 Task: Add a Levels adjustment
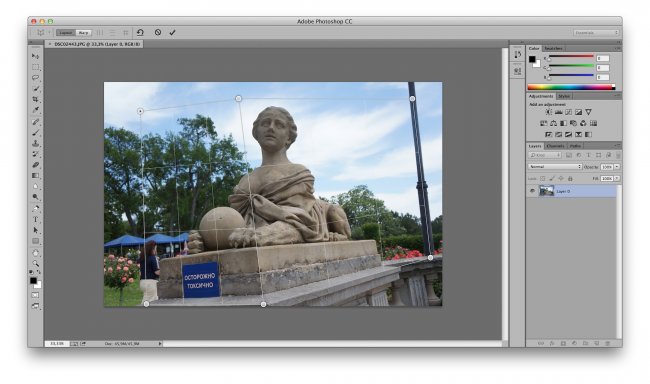click(558, 112)
